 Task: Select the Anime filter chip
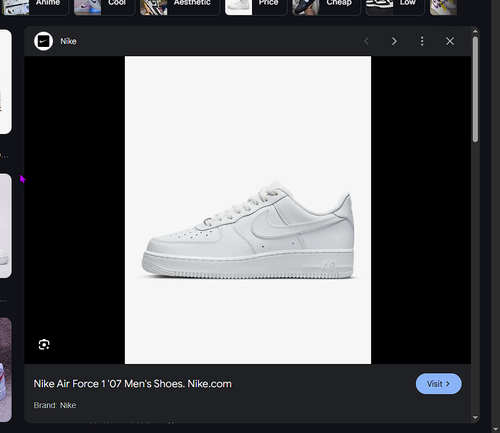(x=34, y=7)
